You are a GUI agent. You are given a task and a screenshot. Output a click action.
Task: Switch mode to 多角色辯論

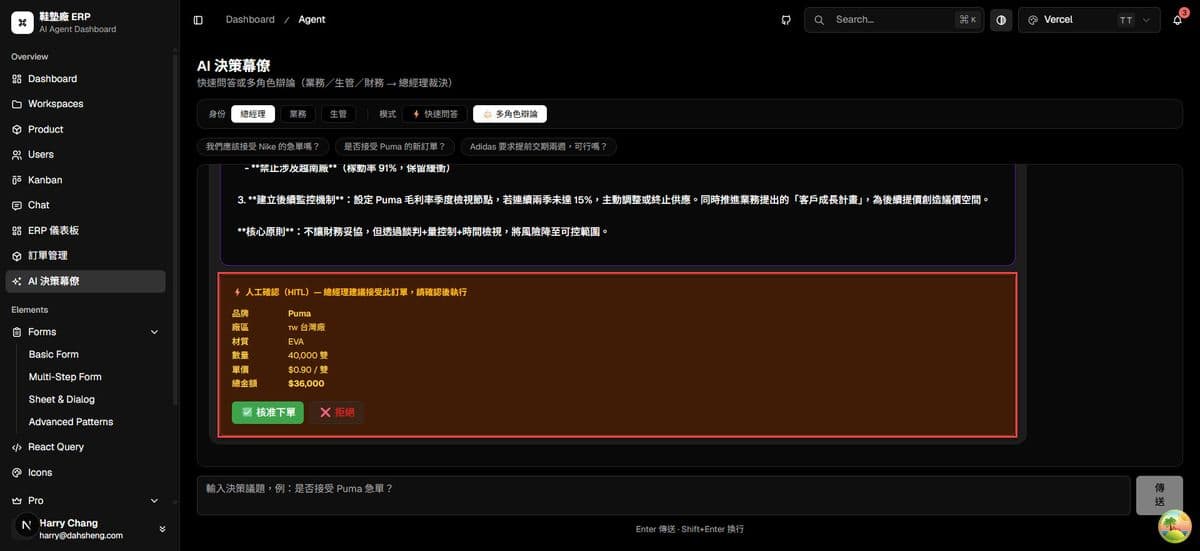click(x=510, y=114)
